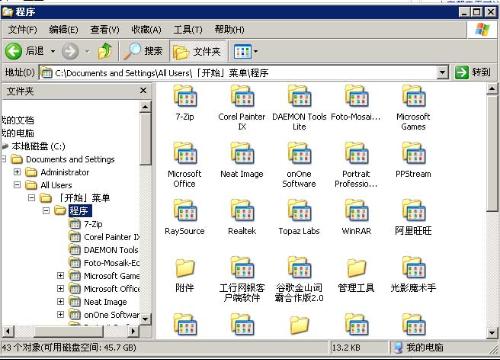Screen dimensions: 500x360
Task: Select All Users folder in tree
Action: click(56, 185)
